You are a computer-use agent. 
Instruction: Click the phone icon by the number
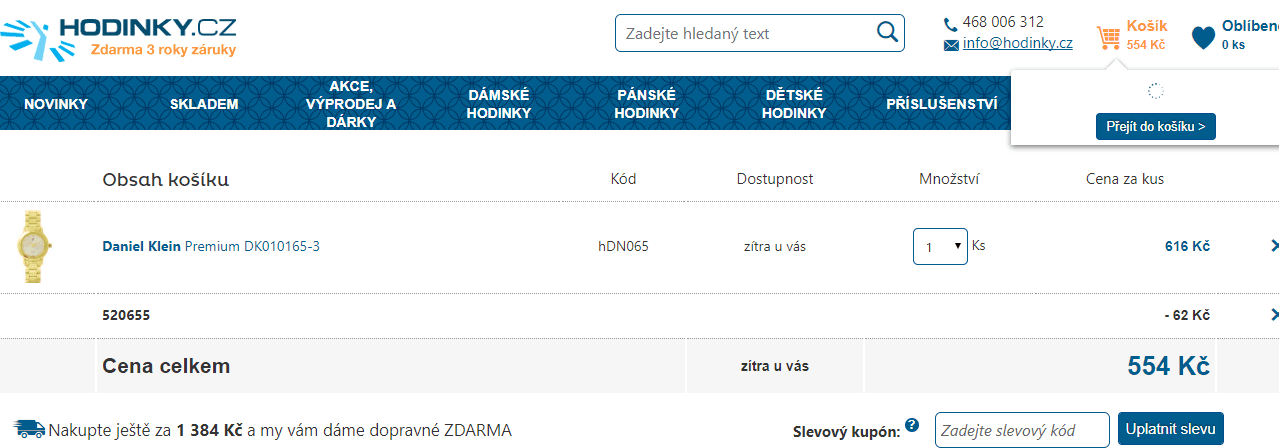coord(950,23)
